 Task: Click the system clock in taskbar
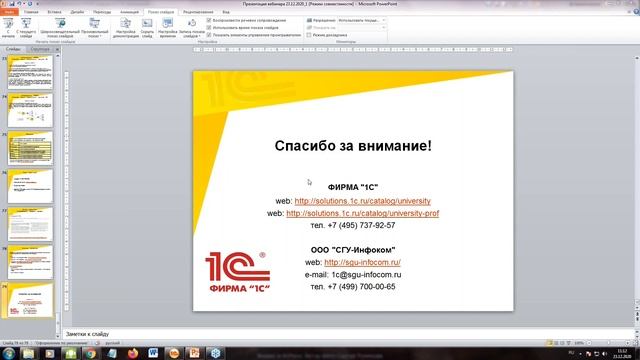tap(622, 353)
